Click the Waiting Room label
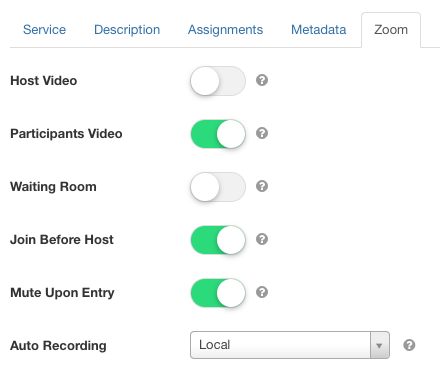The height and width of the screenshot is (372, 440). pyautogui.click(x=53, y=187)
